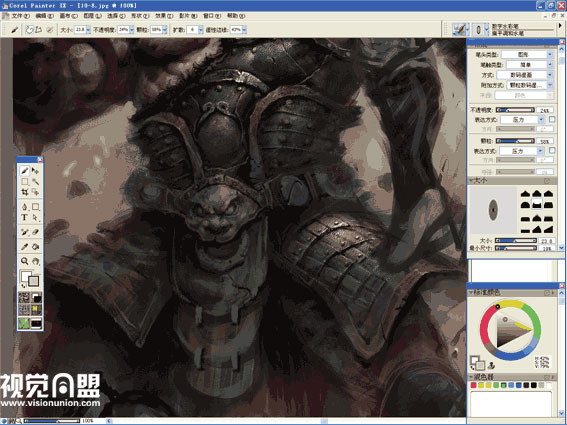Screen dimensions: 567x425
Task: Adjust the 颗粒 grain slider in brush panel
Action: click(515, 141)
